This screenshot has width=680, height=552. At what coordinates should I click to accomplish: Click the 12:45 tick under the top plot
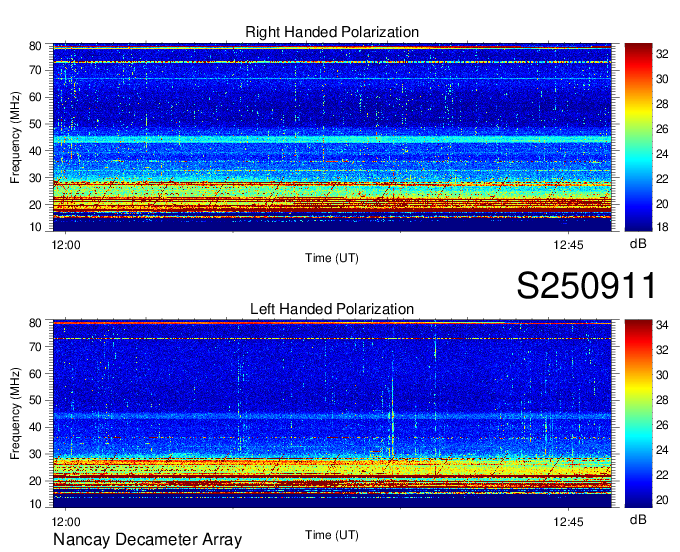569,244
